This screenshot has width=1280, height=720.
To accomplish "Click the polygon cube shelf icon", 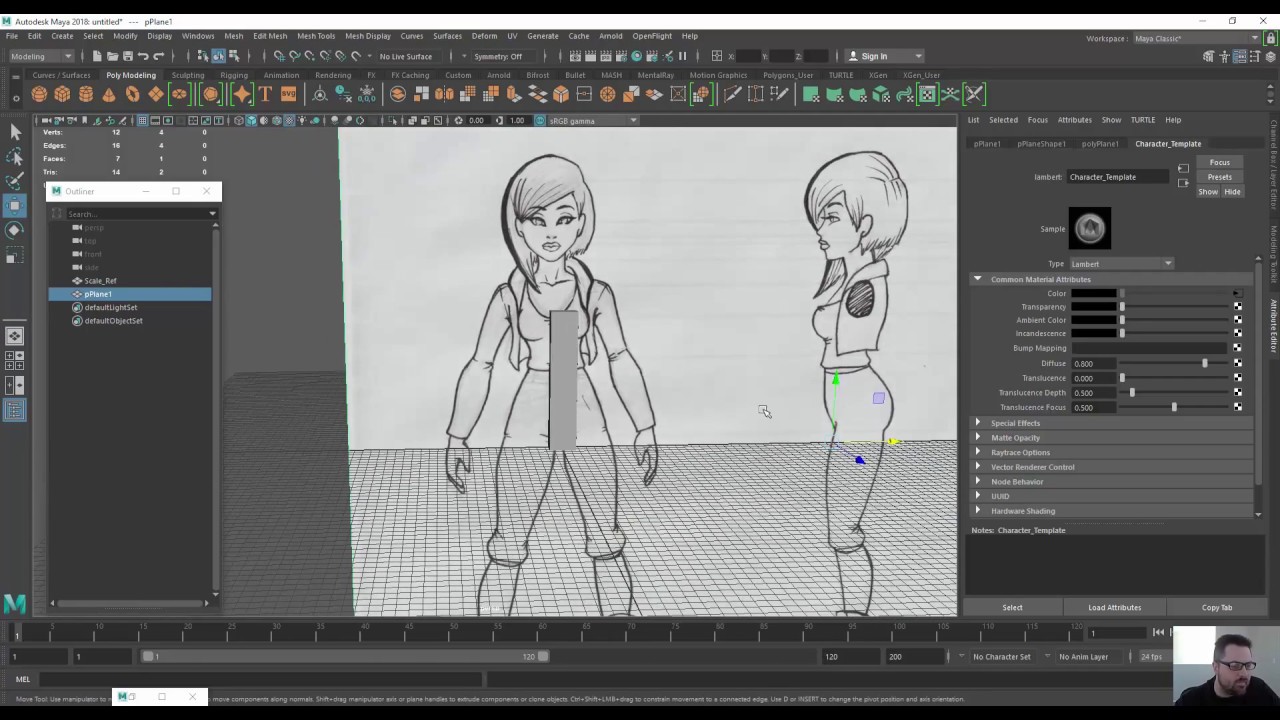I will pos(62,94).
